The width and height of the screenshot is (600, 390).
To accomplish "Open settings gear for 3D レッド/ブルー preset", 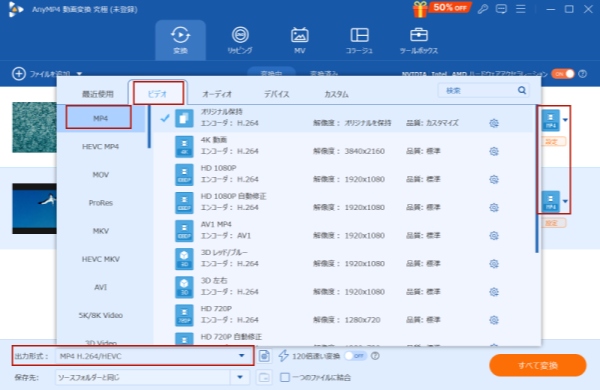I will pos(494,264).
